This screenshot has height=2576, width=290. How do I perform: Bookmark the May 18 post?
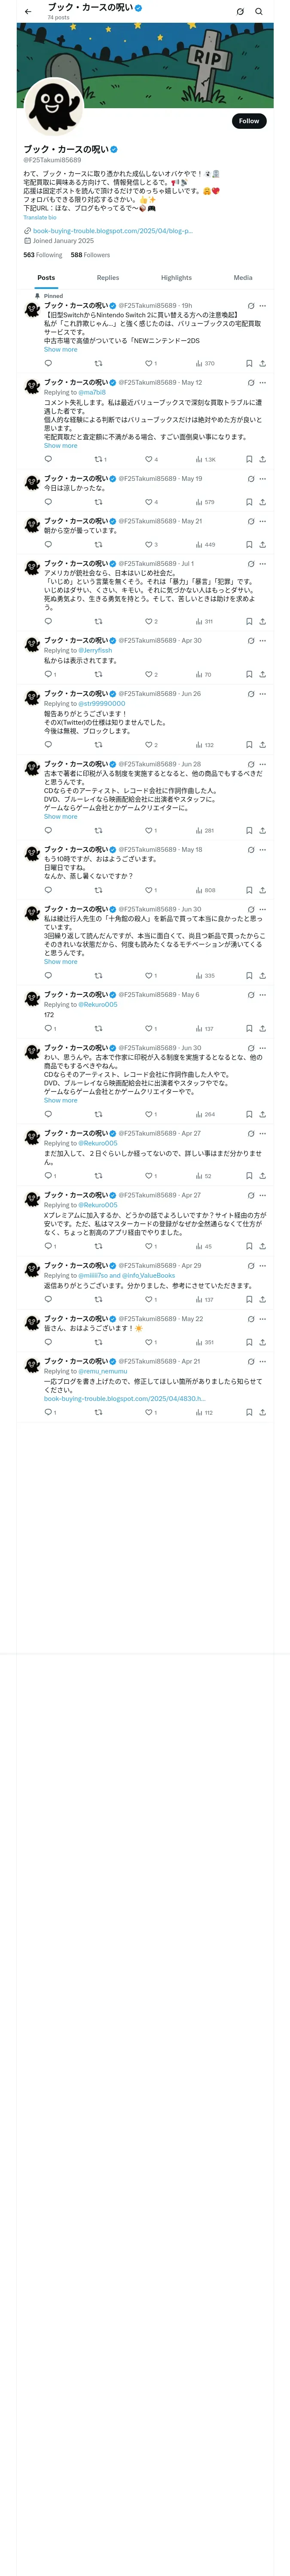(x=249, y=890)
